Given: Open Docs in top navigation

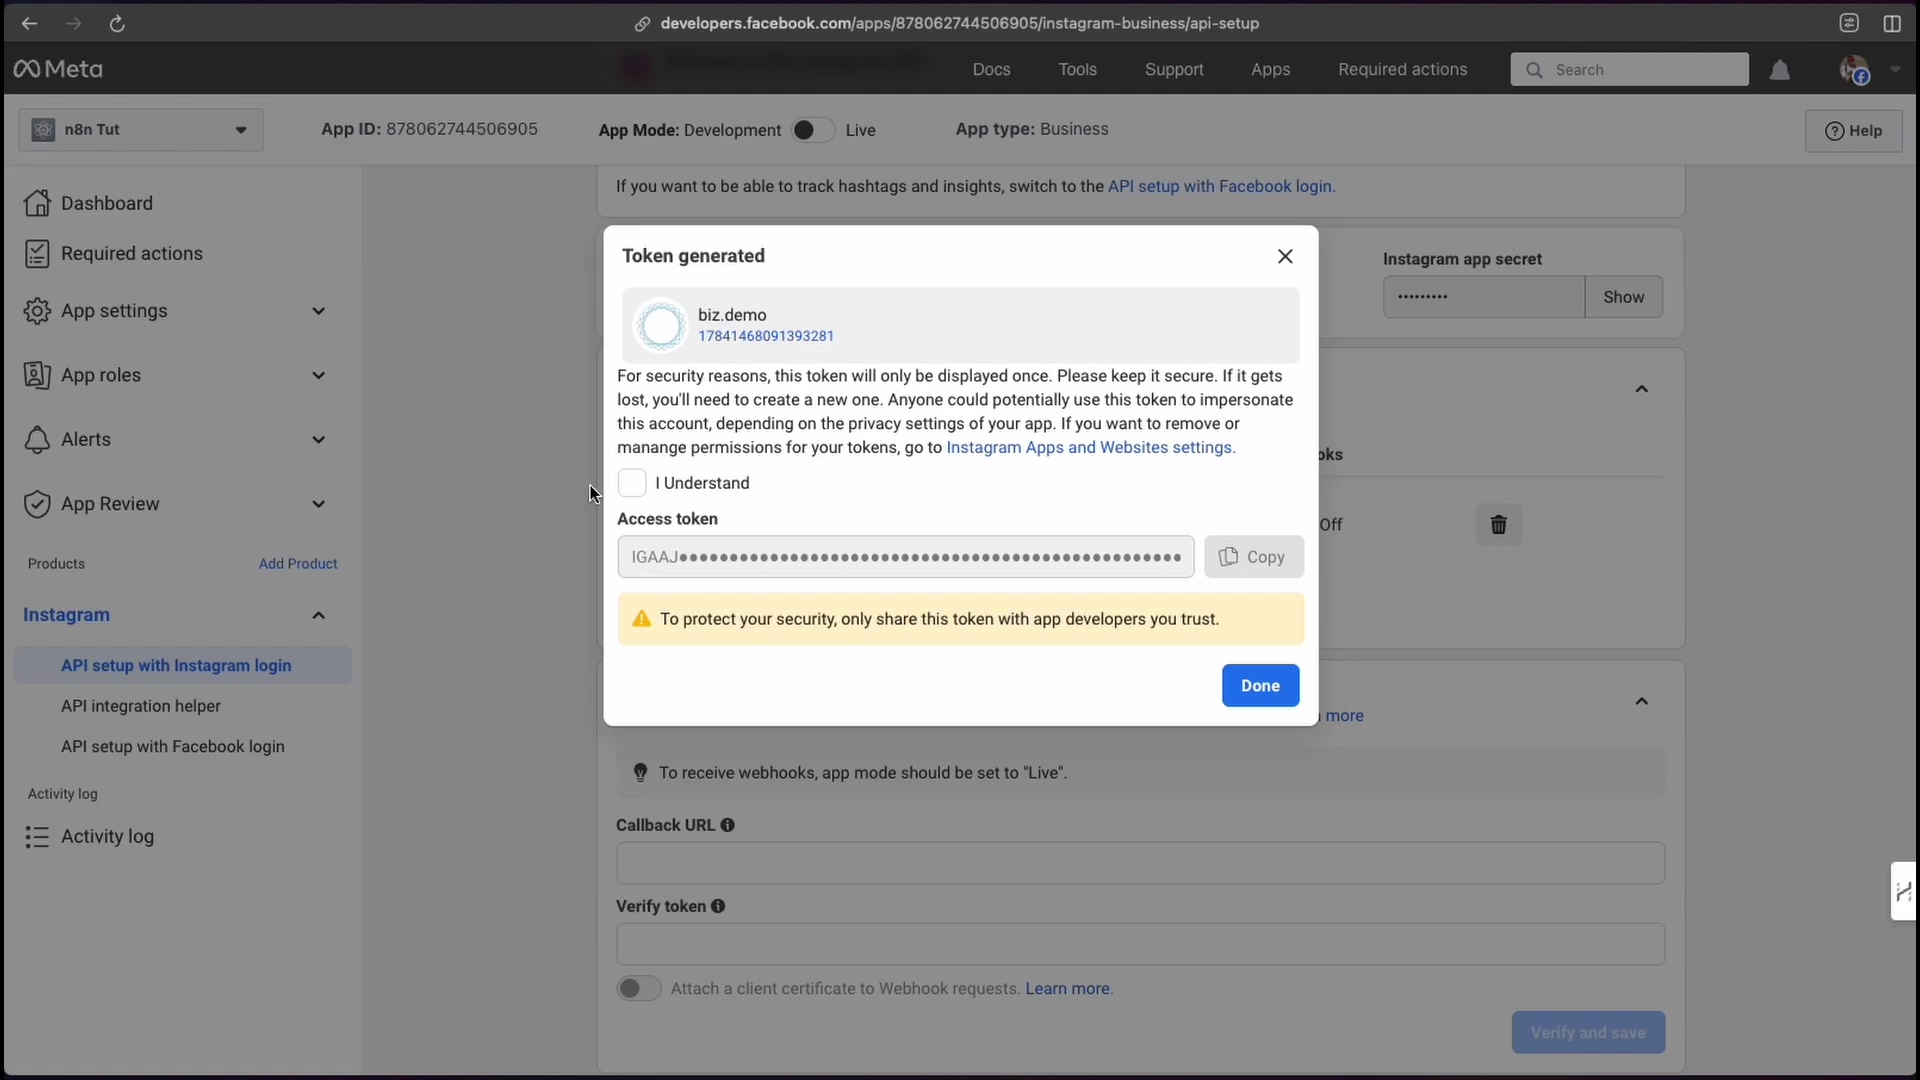Looking at the screenshot, I should (x=991, y=69).
